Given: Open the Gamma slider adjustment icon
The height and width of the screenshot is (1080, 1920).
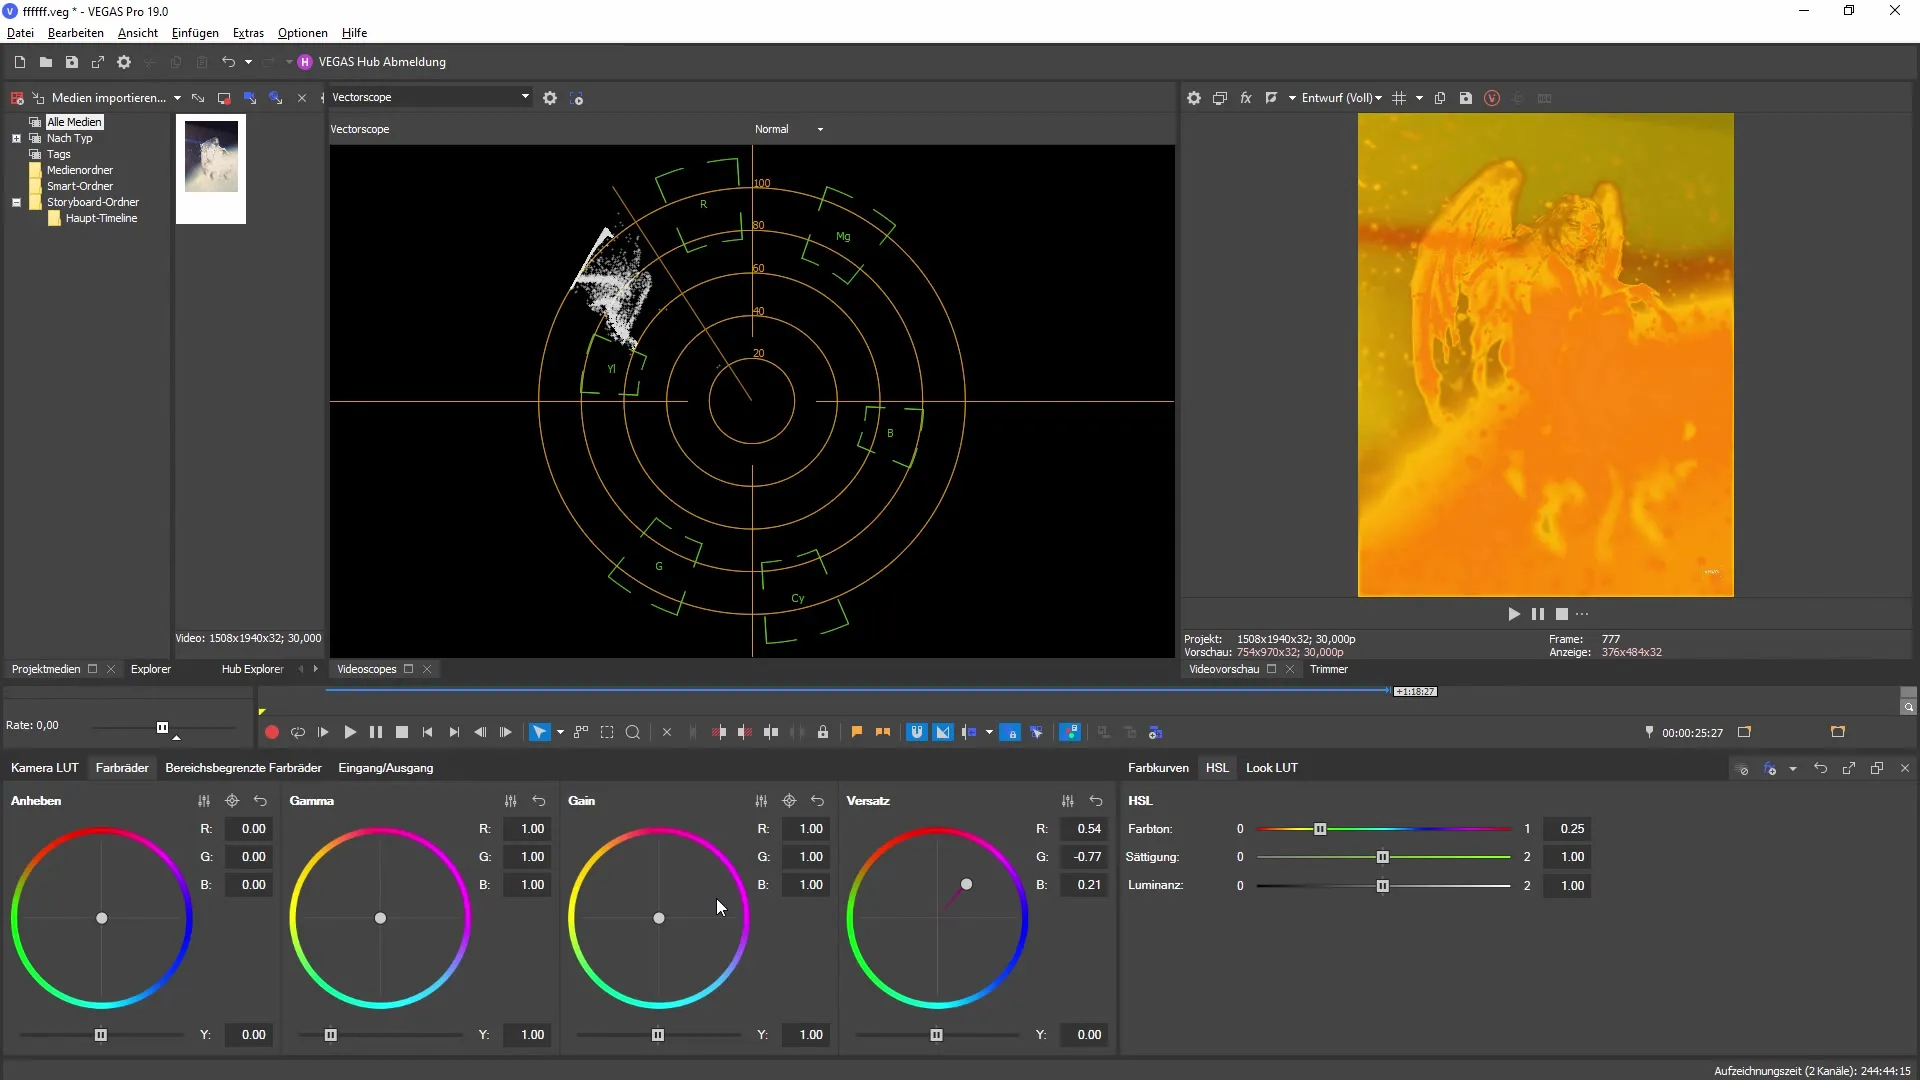Looking at the screenshot, I should click(x=511, y=801).
